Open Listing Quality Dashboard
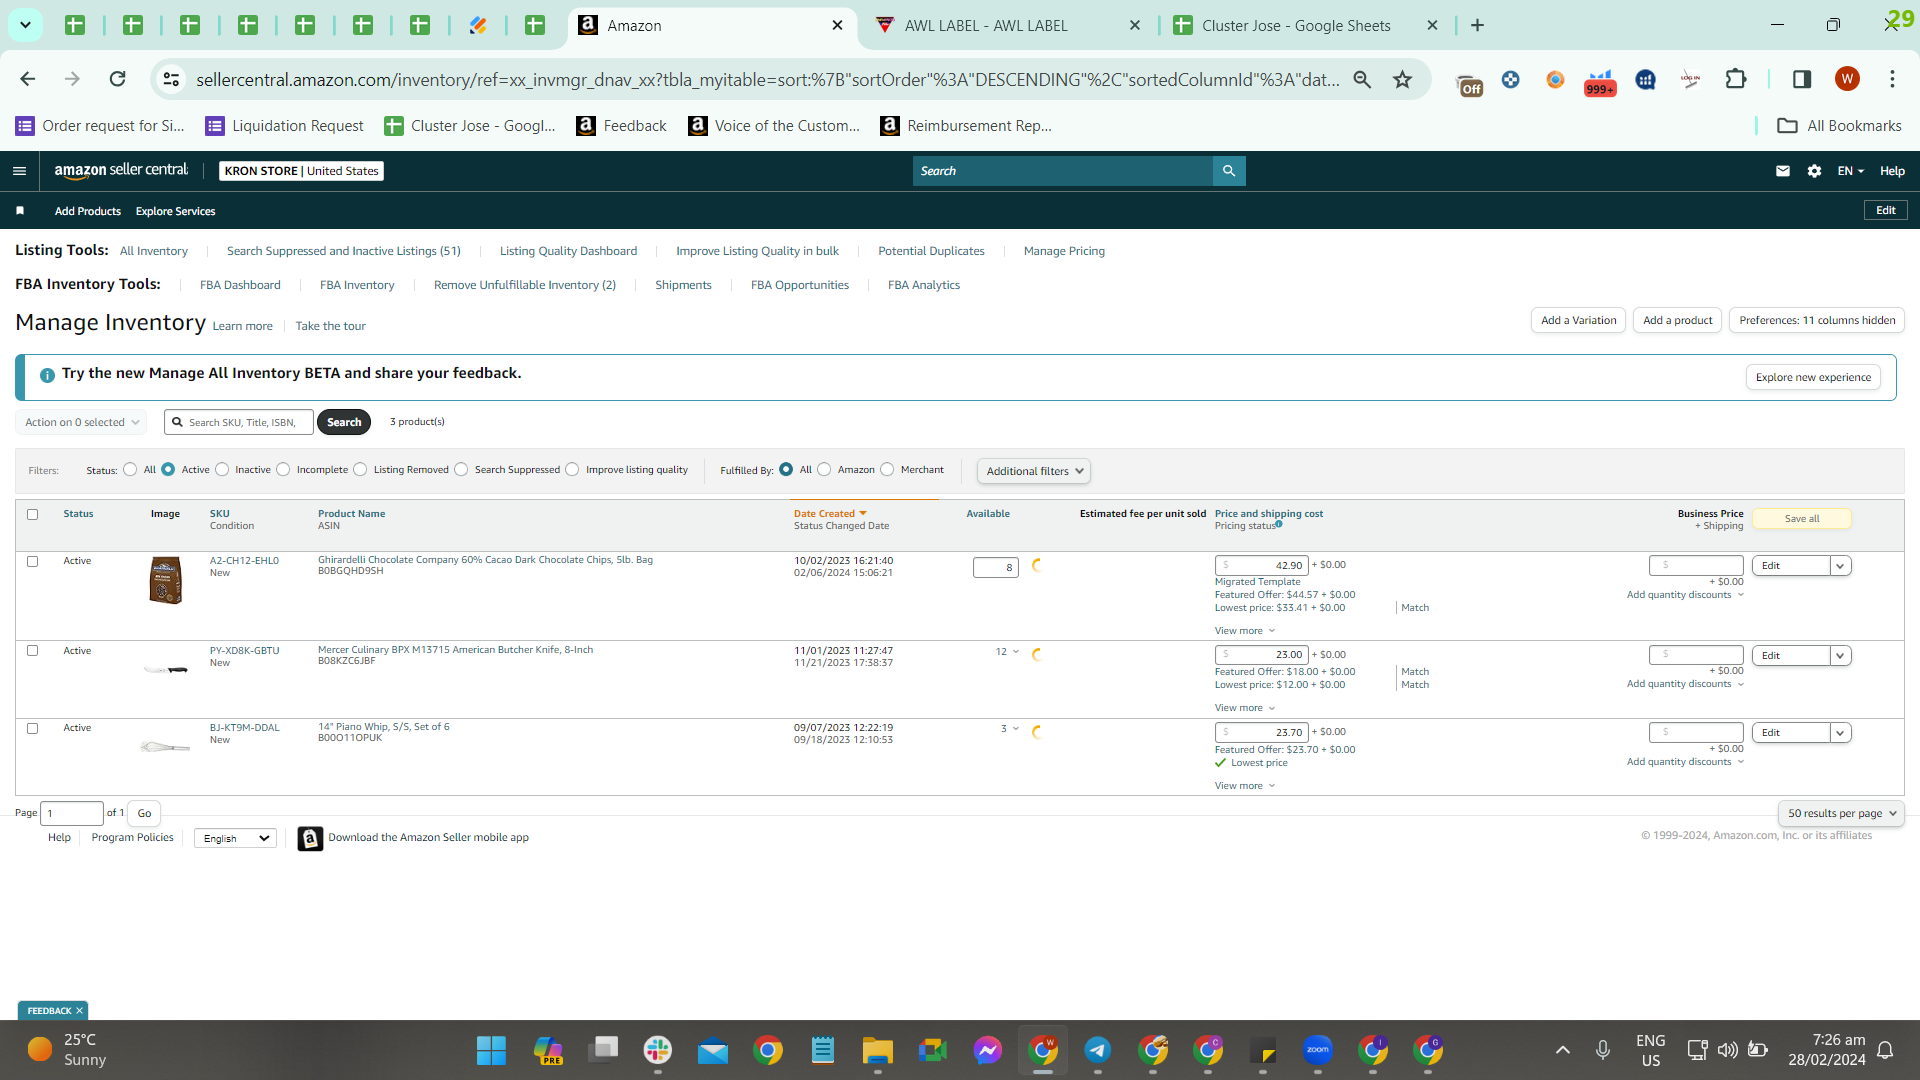Viewport: 1920px width, 1080px height. 568,251
